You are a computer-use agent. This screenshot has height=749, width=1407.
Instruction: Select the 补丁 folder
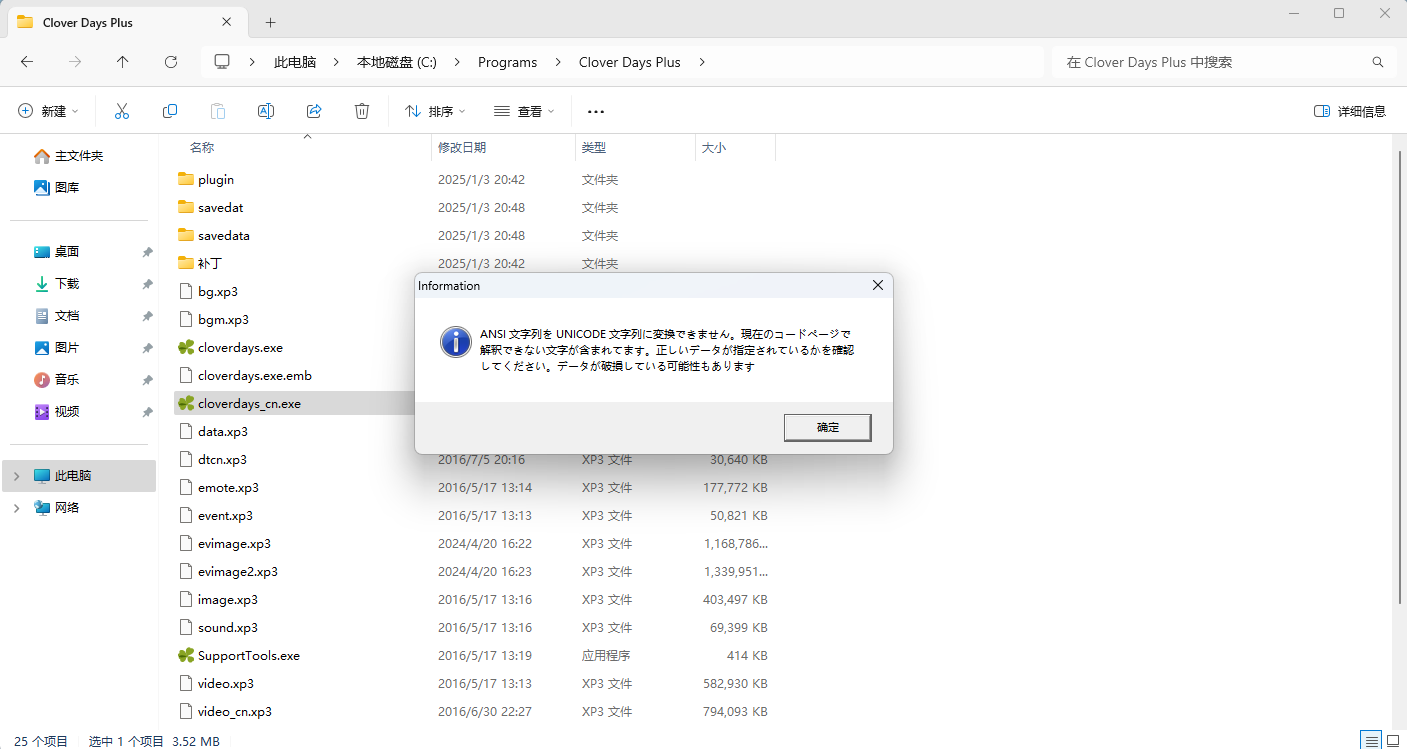210,264
